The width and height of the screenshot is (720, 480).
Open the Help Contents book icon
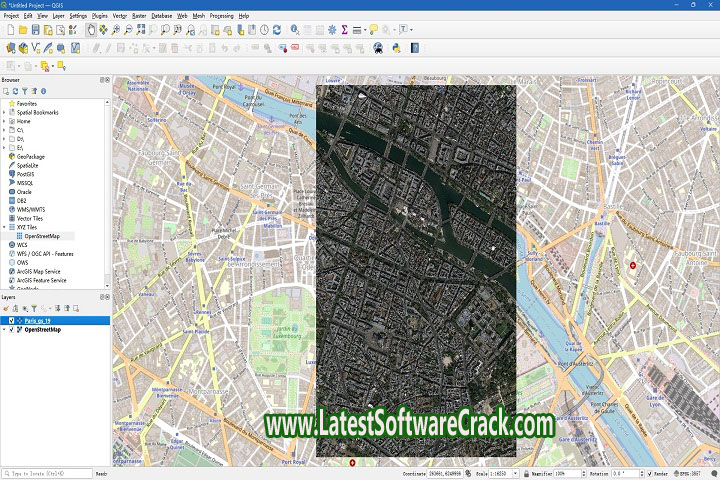[415, 48]
